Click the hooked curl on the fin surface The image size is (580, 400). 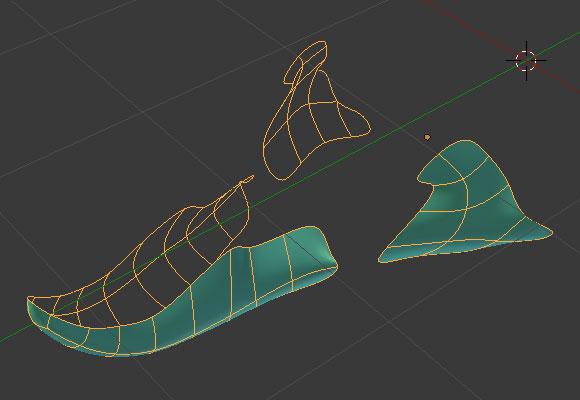(425, 179)
